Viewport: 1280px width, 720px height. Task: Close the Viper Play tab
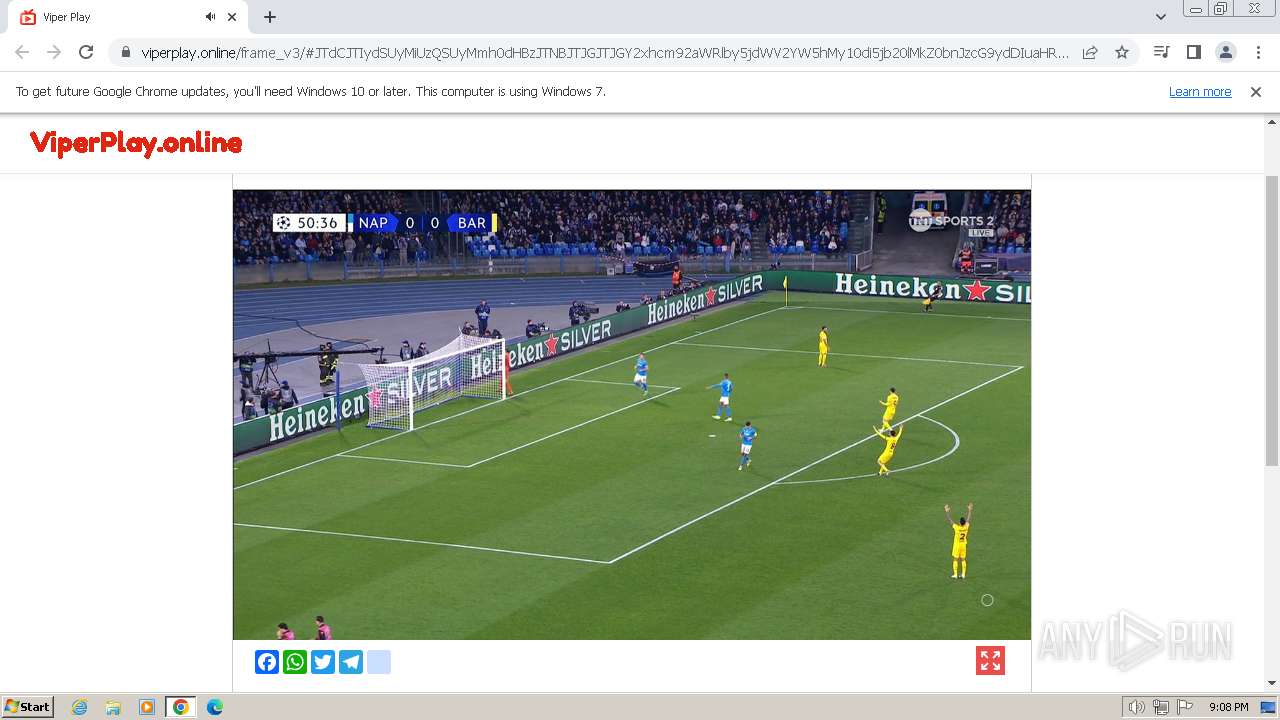[232, 17]
